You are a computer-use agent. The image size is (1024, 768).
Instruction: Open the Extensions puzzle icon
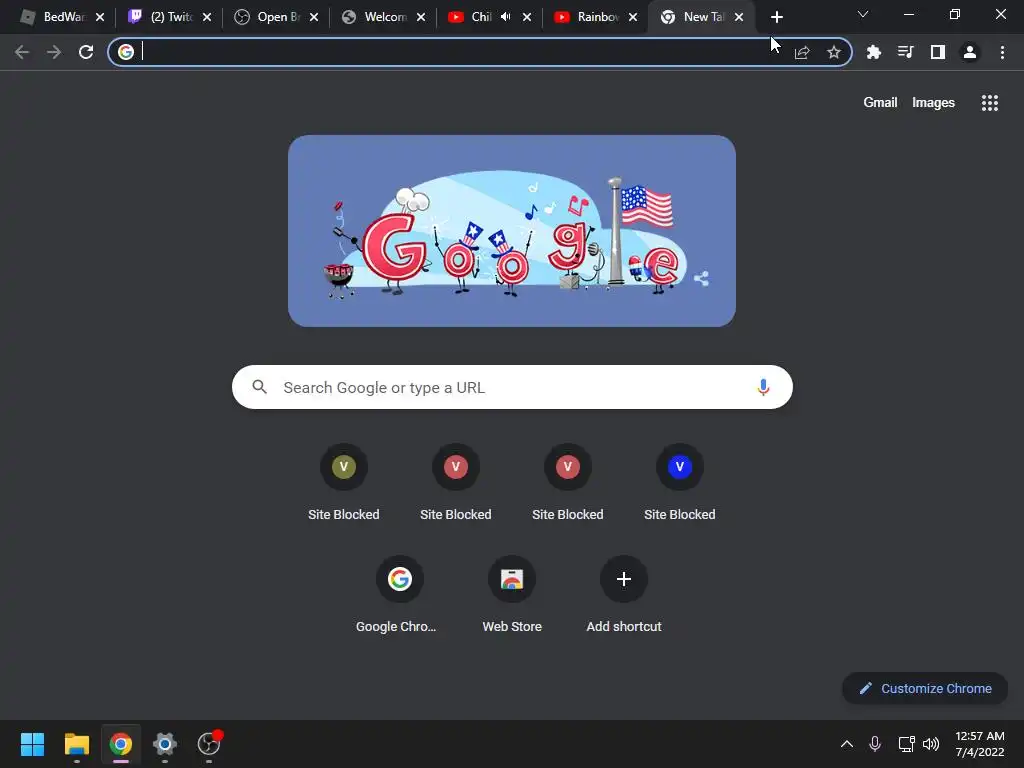tap(873, 52)
